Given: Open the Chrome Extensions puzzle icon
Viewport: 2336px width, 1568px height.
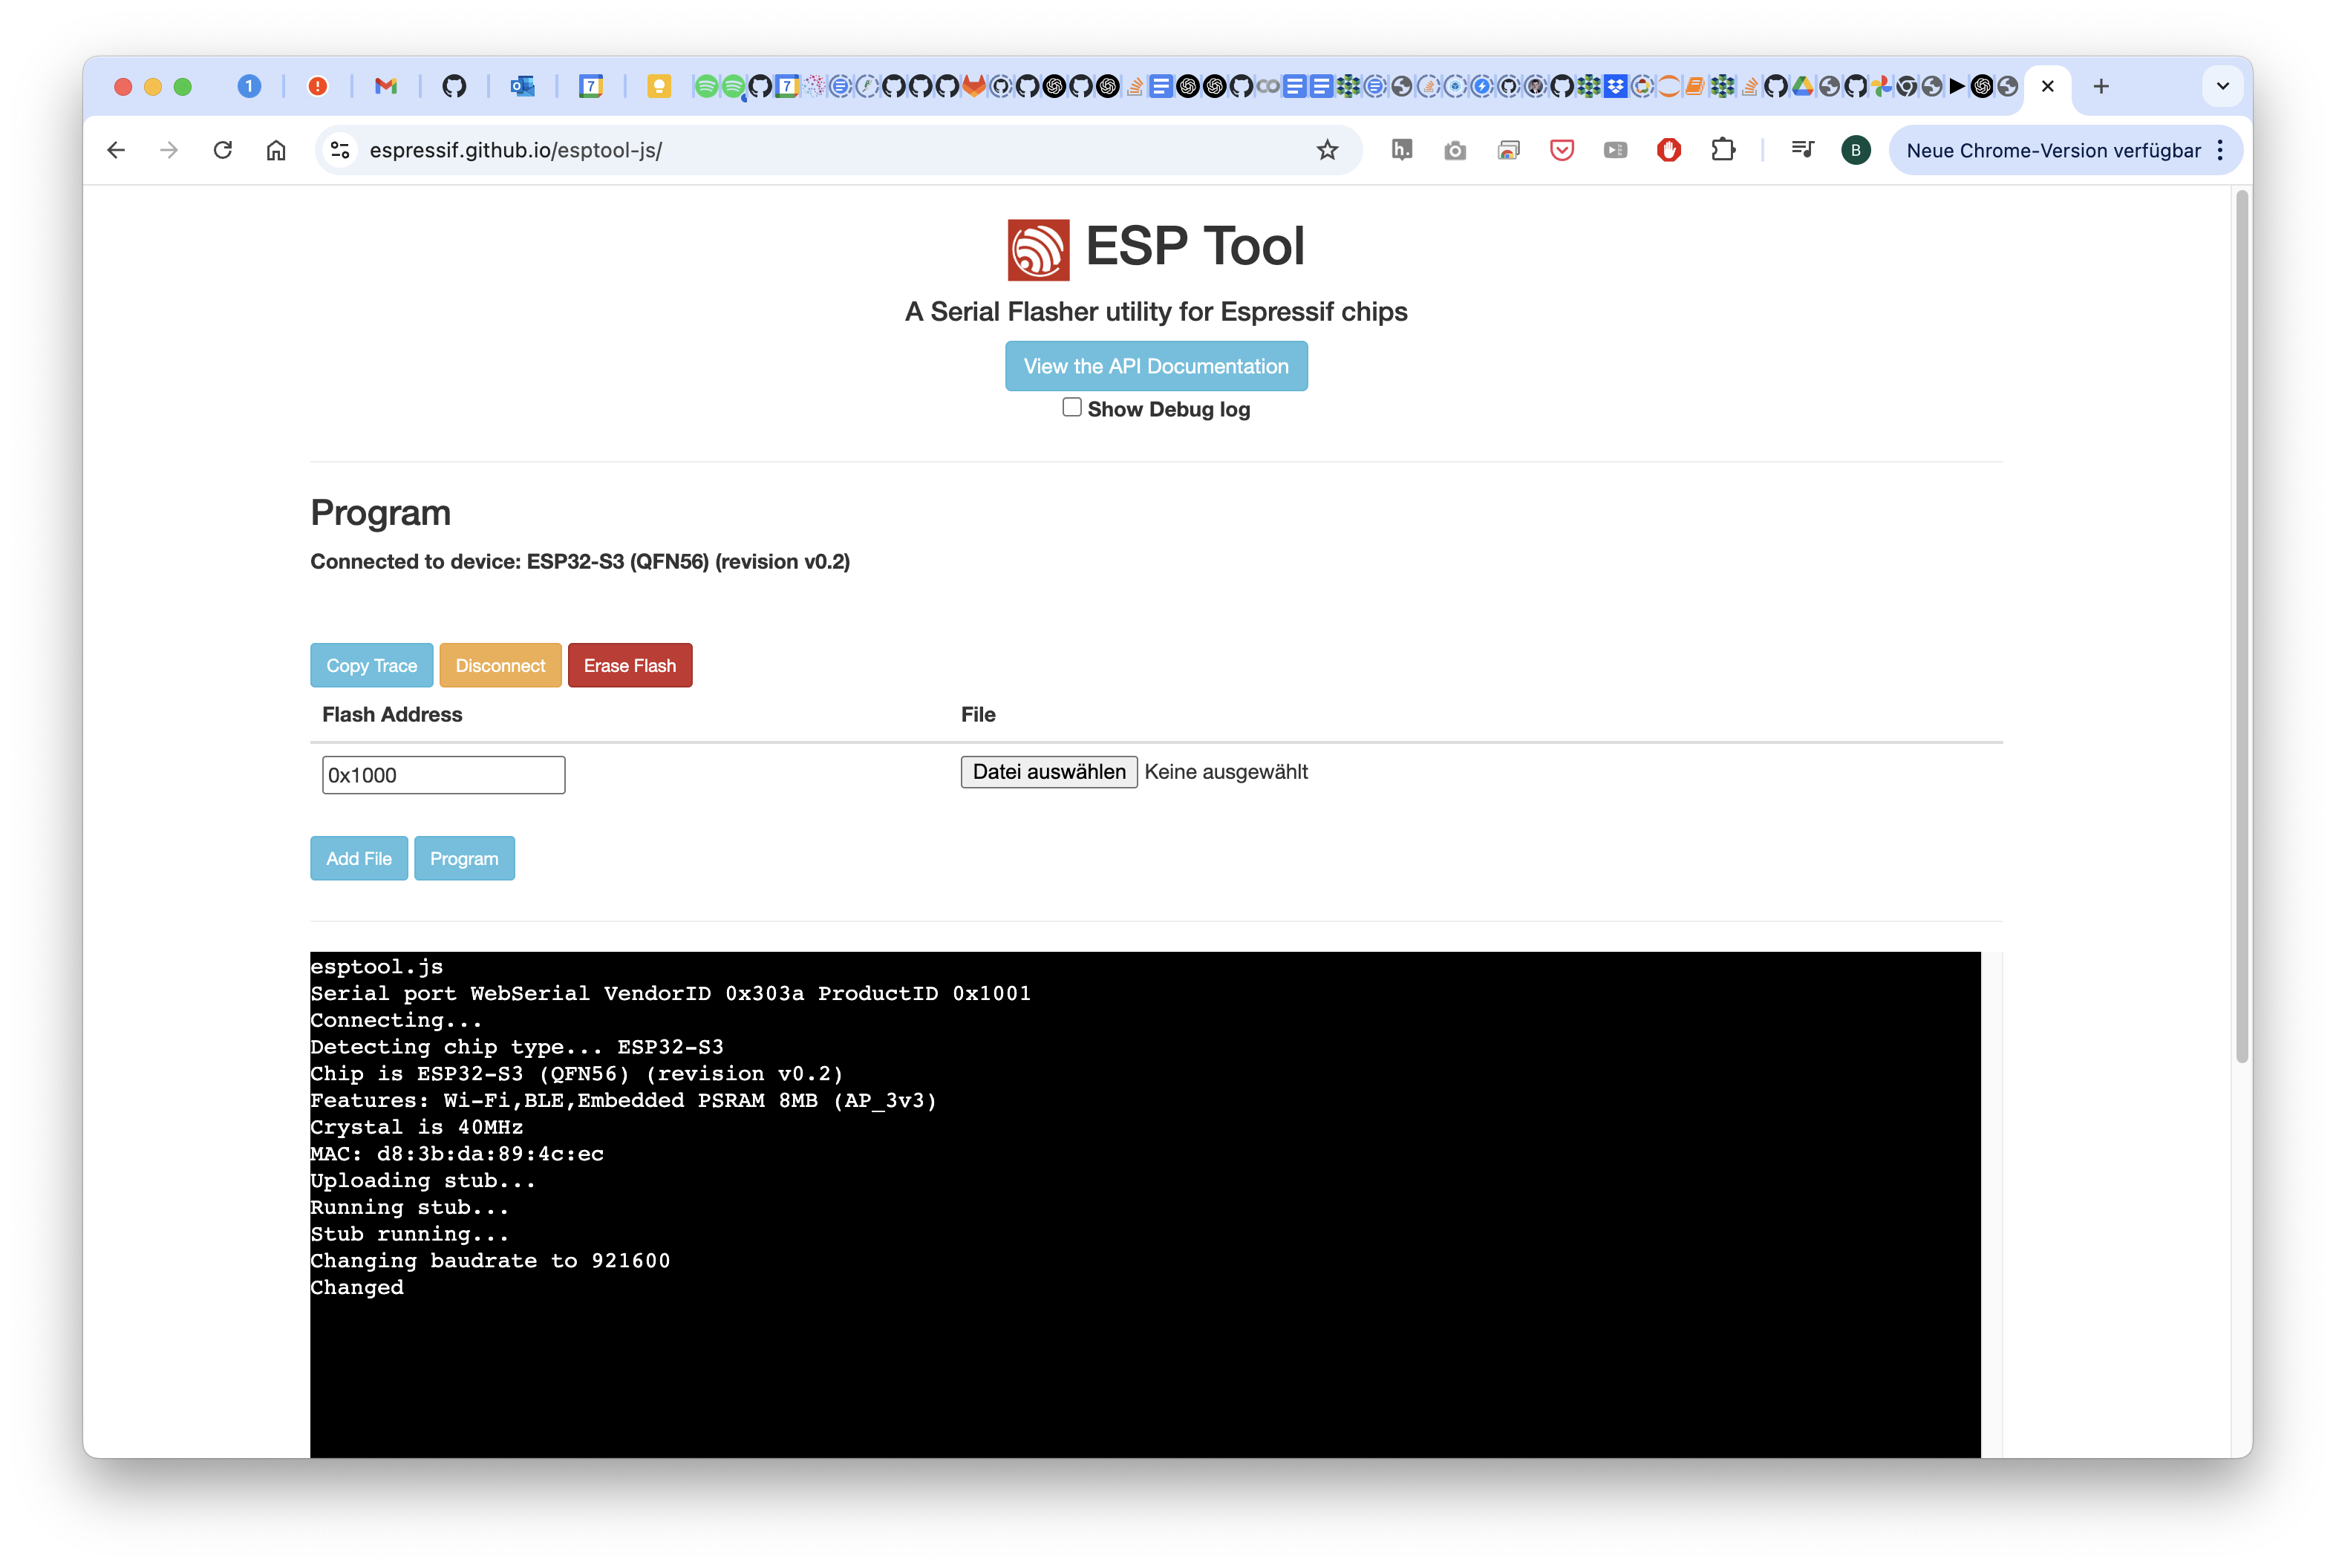Looking at the screenshot, I should point(1722,150).
